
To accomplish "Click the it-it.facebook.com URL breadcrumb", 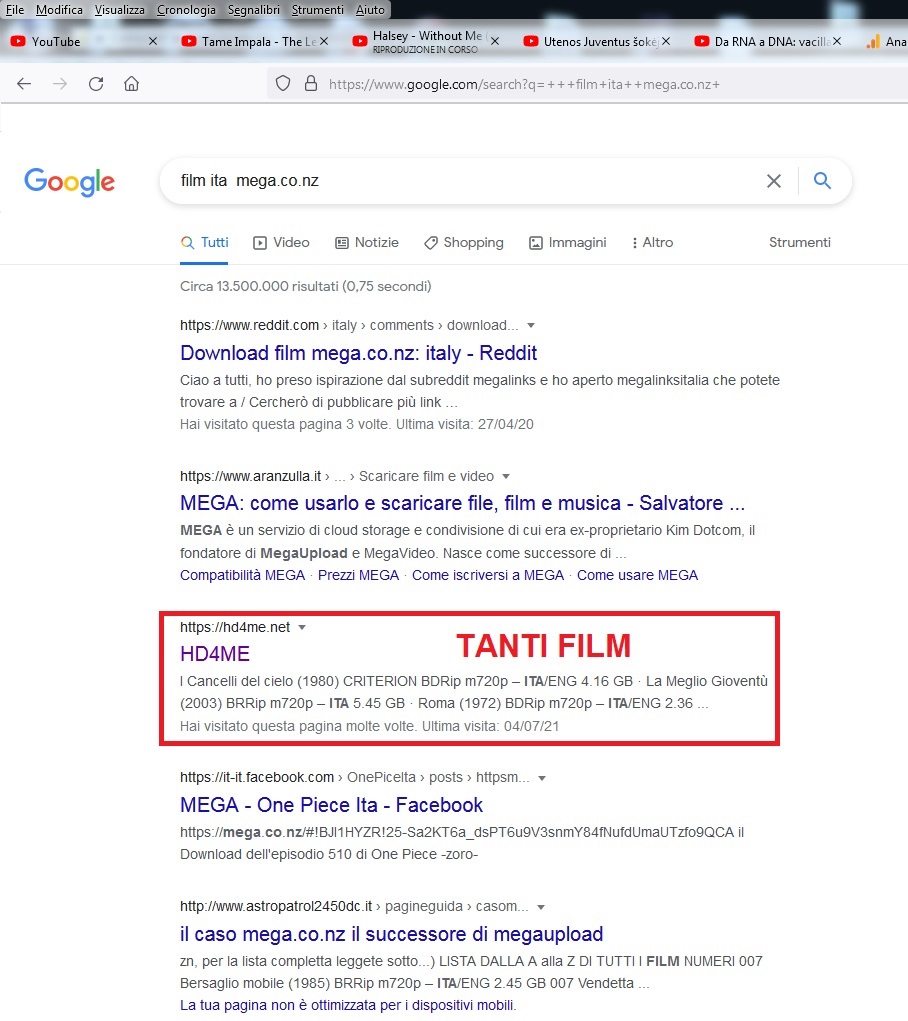I will click(x=354, y=777).
